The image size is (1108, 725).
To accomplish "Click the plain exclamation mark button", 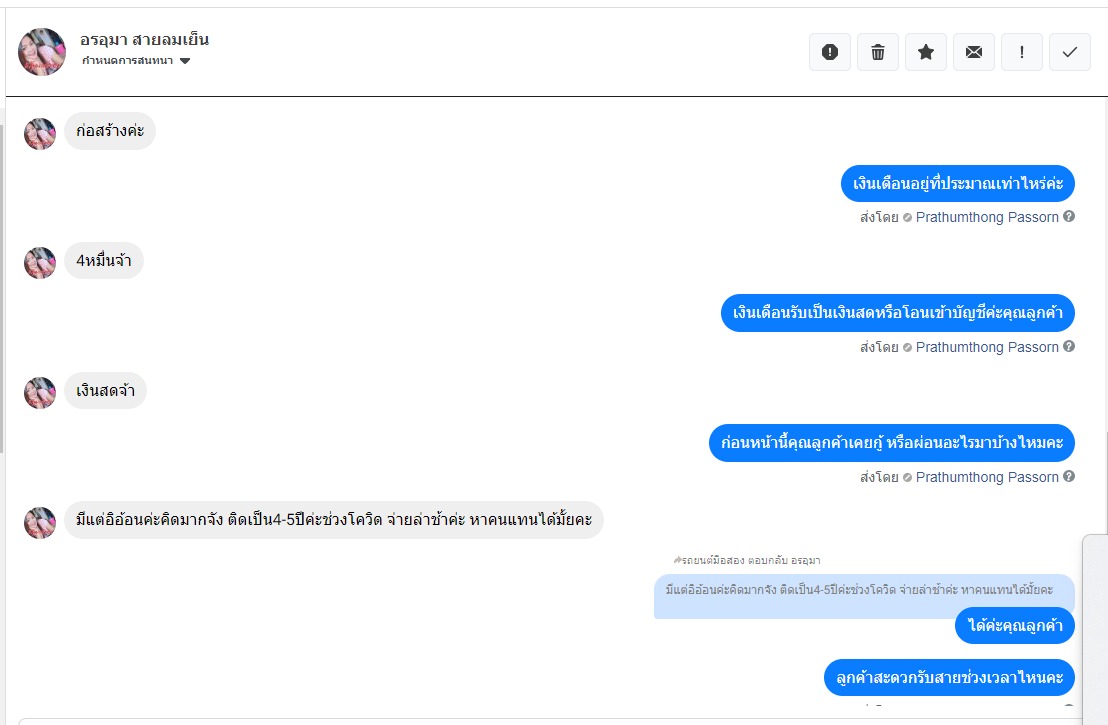I will 1022,52.
